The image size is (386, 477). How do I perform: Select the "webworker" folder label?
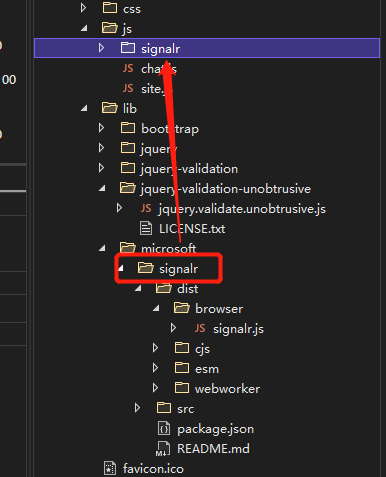coord(227,389)
